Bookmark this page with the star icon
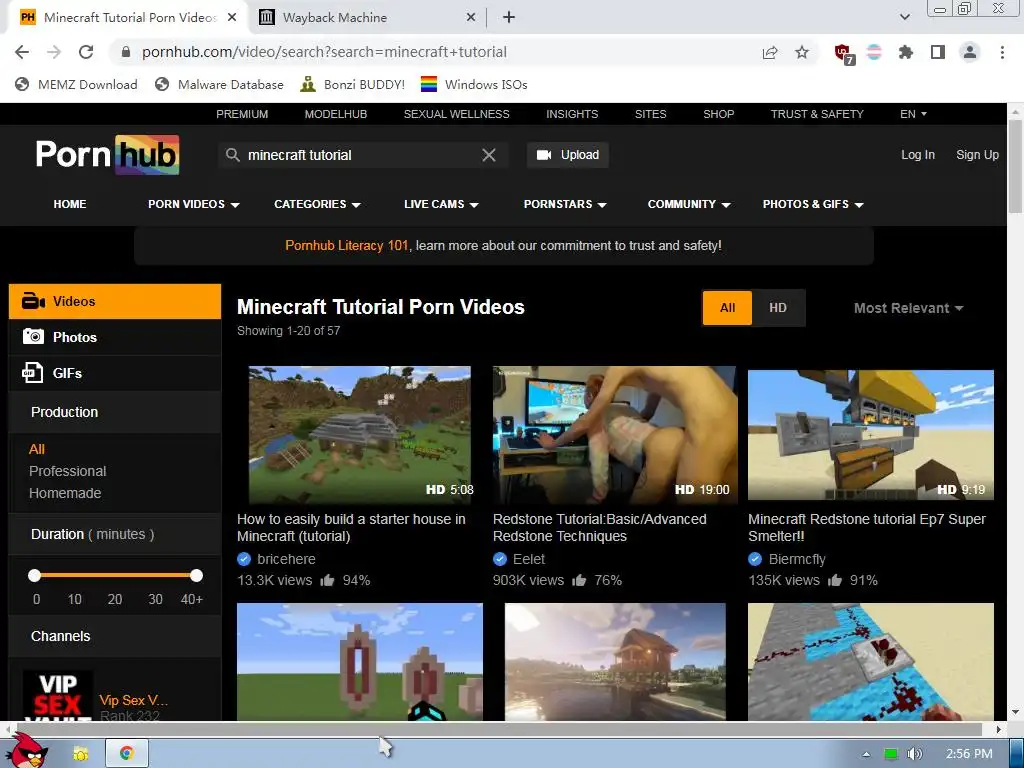This screenshot has width=1024, height=768. 802,52
